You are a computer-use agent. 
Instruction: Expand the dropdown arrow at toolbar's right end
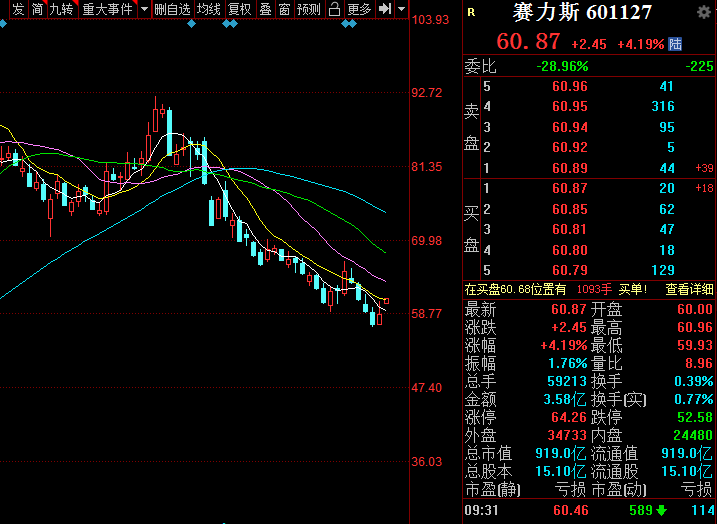401,9
